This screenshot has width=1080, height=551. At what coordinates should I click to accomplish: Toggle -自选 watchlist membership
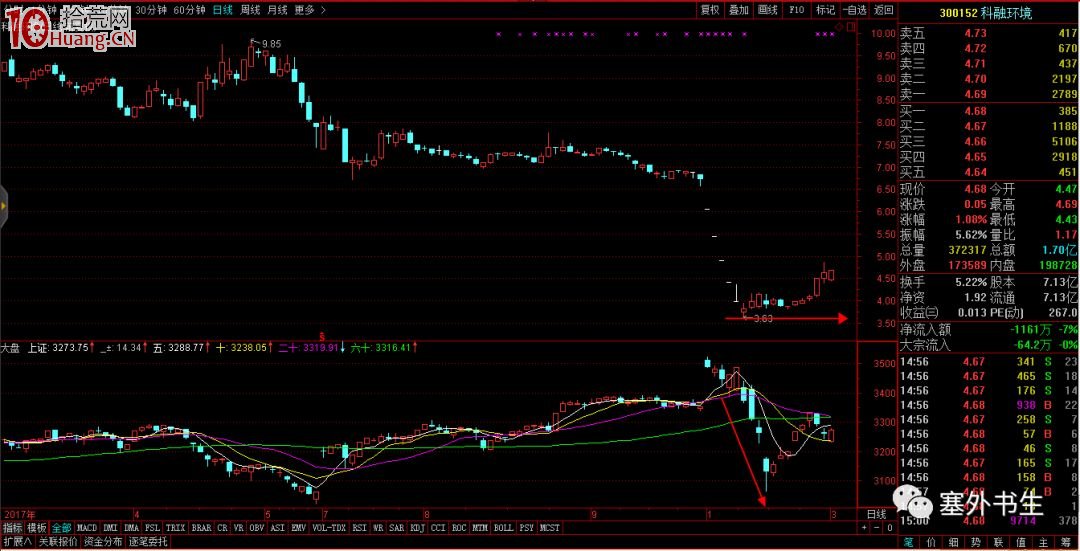coord(854,10)
